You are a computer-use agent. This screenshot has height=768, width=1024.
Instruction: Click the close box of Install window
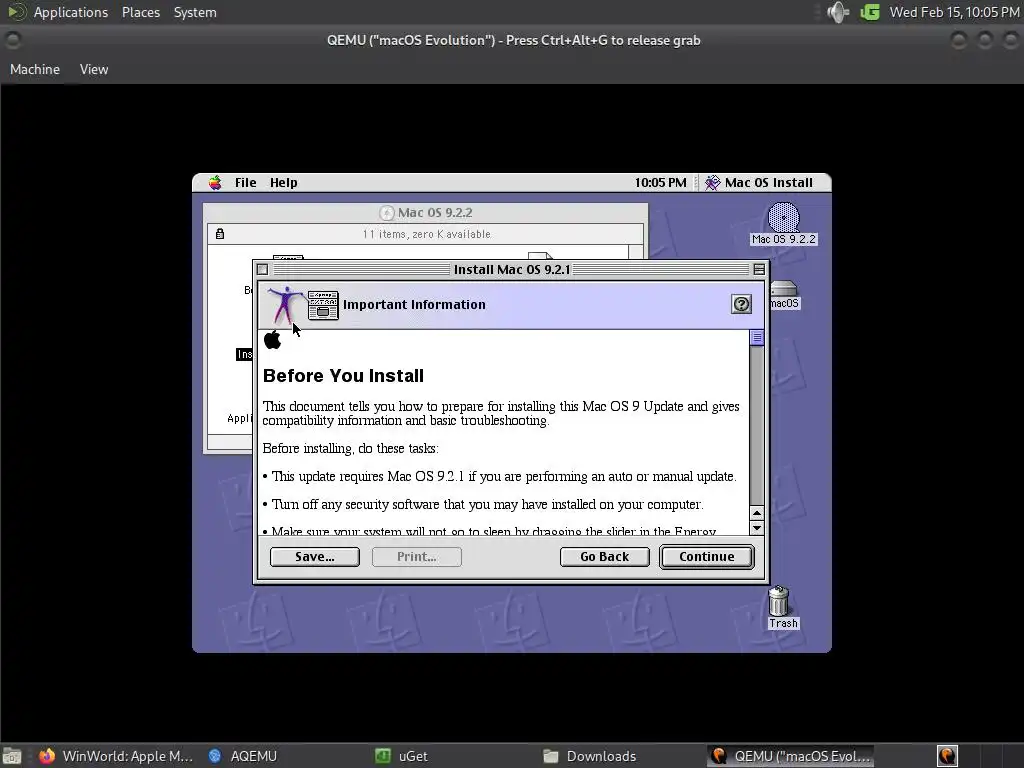tap(263, 270)
